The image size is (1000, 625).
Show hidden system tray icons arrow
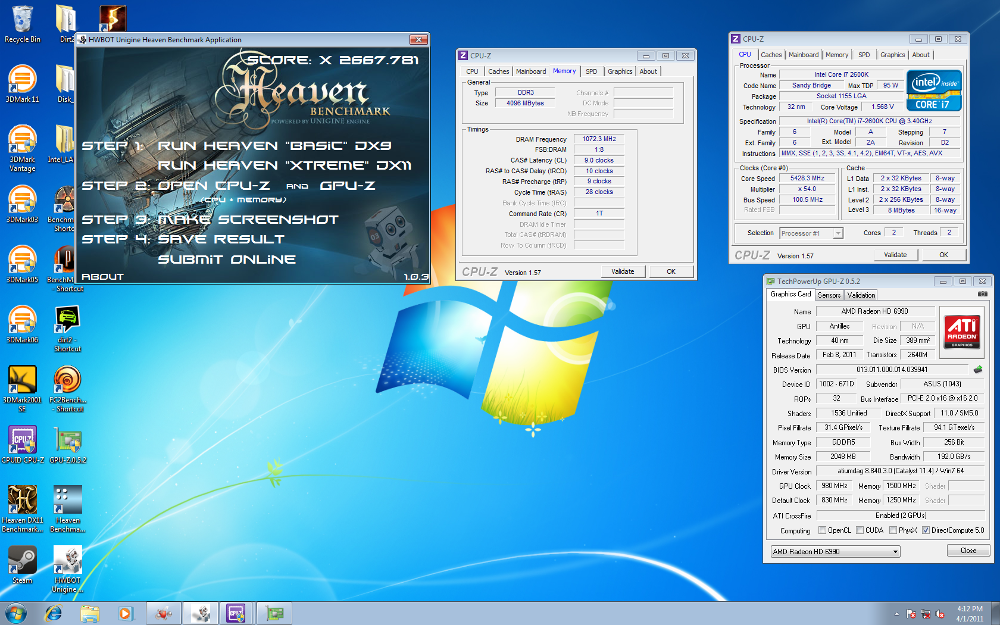coord(897,614)
